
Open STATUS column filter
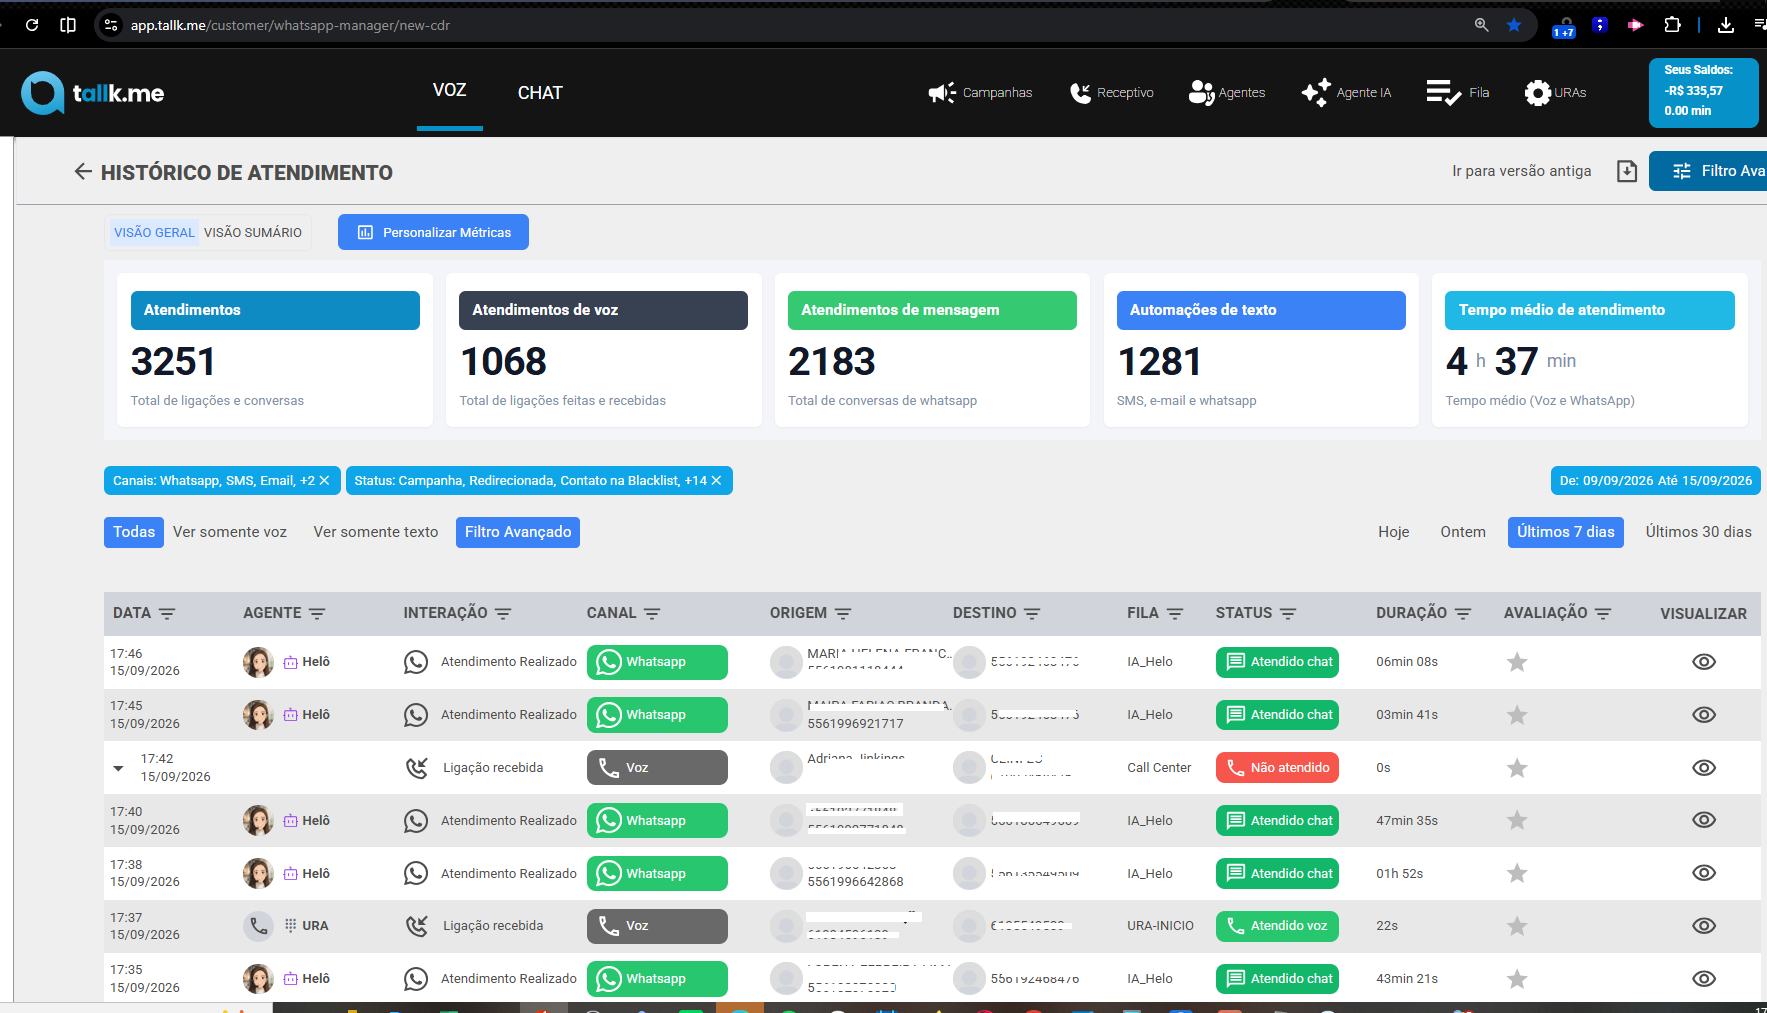pos(1288,614)
